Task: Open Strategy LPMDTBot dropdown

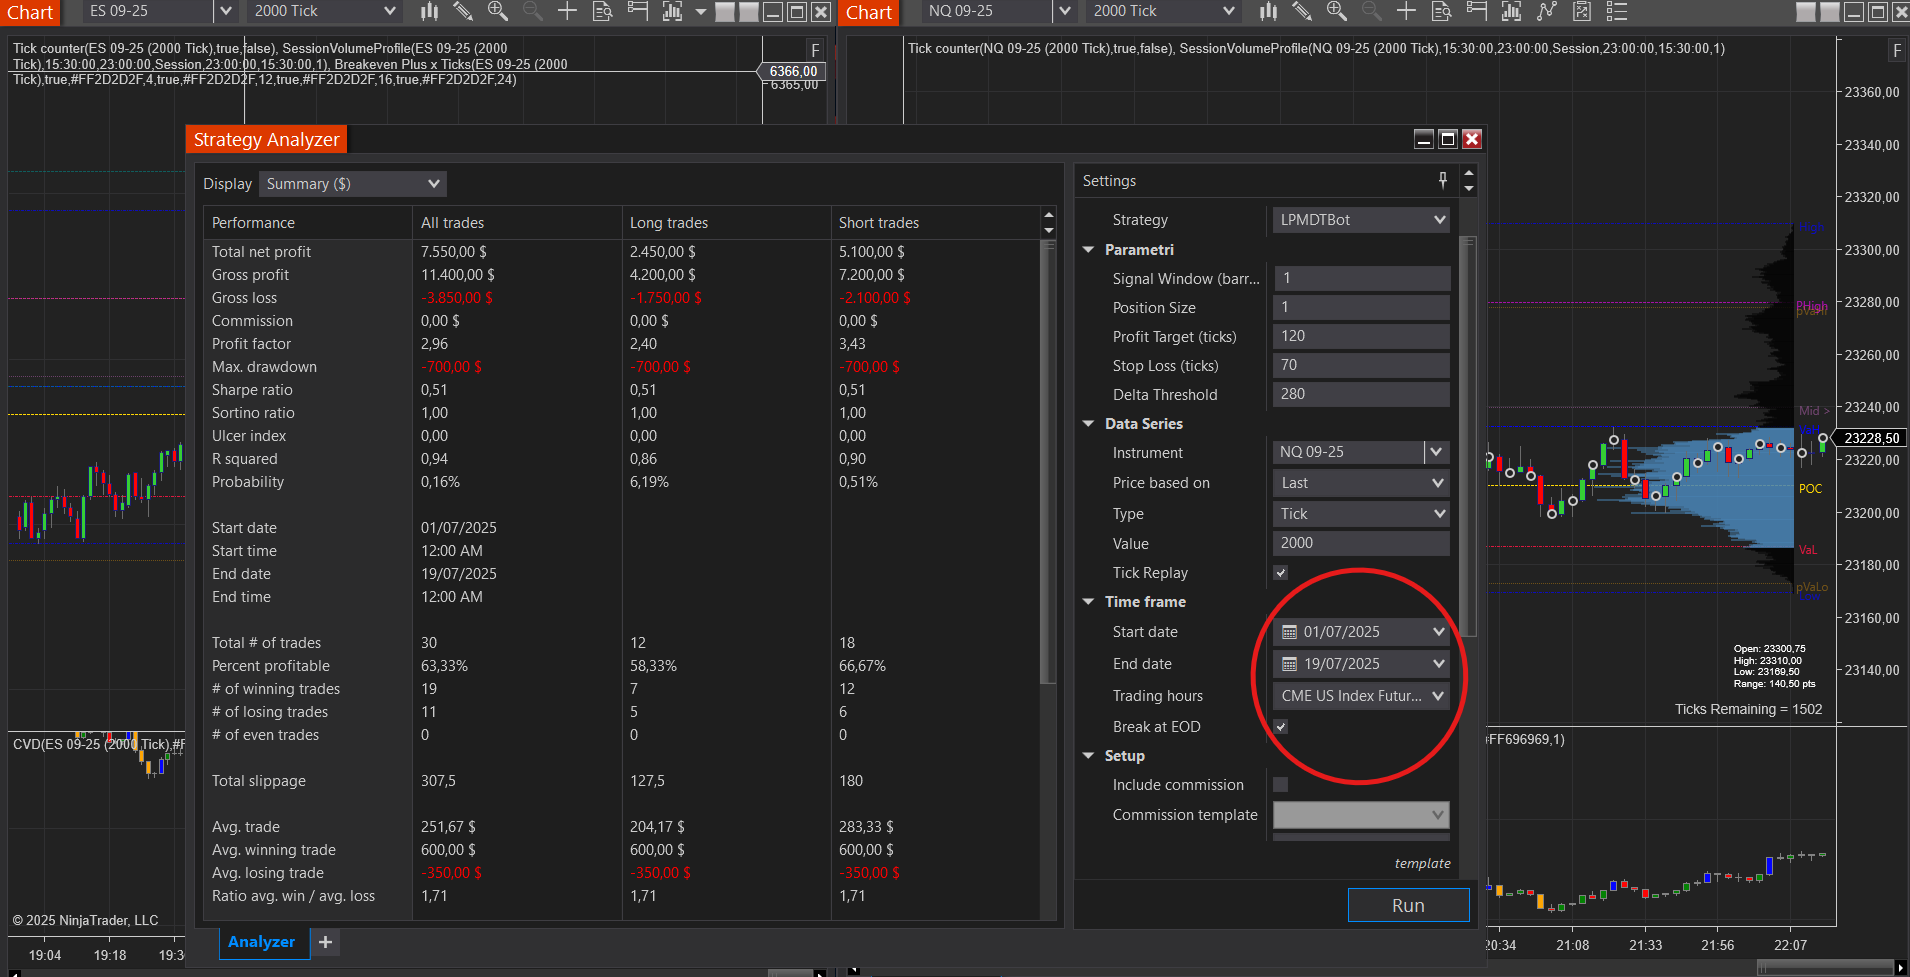Action: click(1361, 220)
